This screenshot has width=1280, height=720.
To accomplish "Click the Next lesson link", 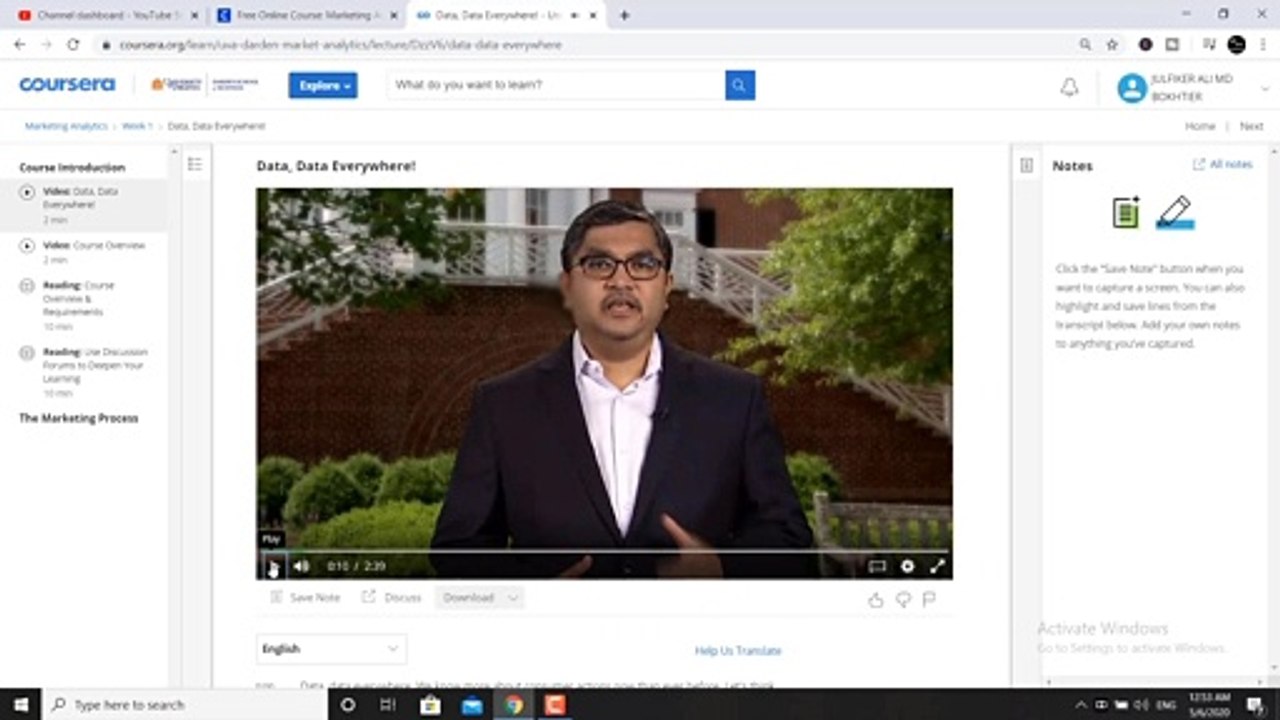I will click(1251, 127).
